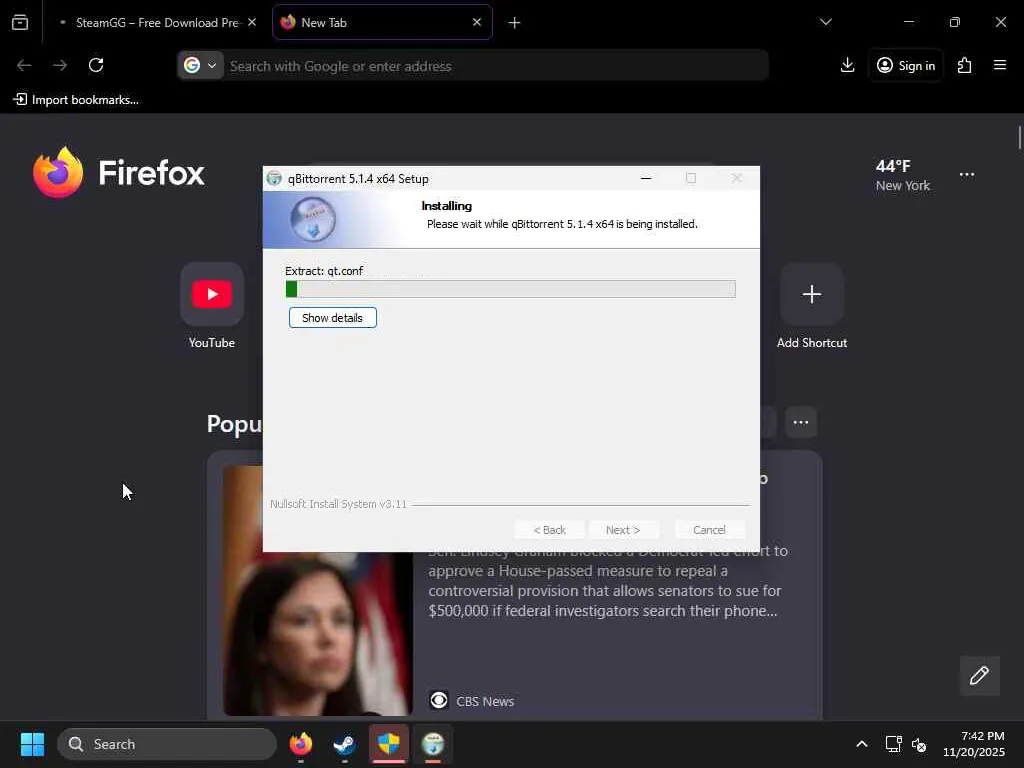Click 'Nullsoft Install System v3.11' text
This screenshot has width=1024, height=768.
(x=338, y=504)
